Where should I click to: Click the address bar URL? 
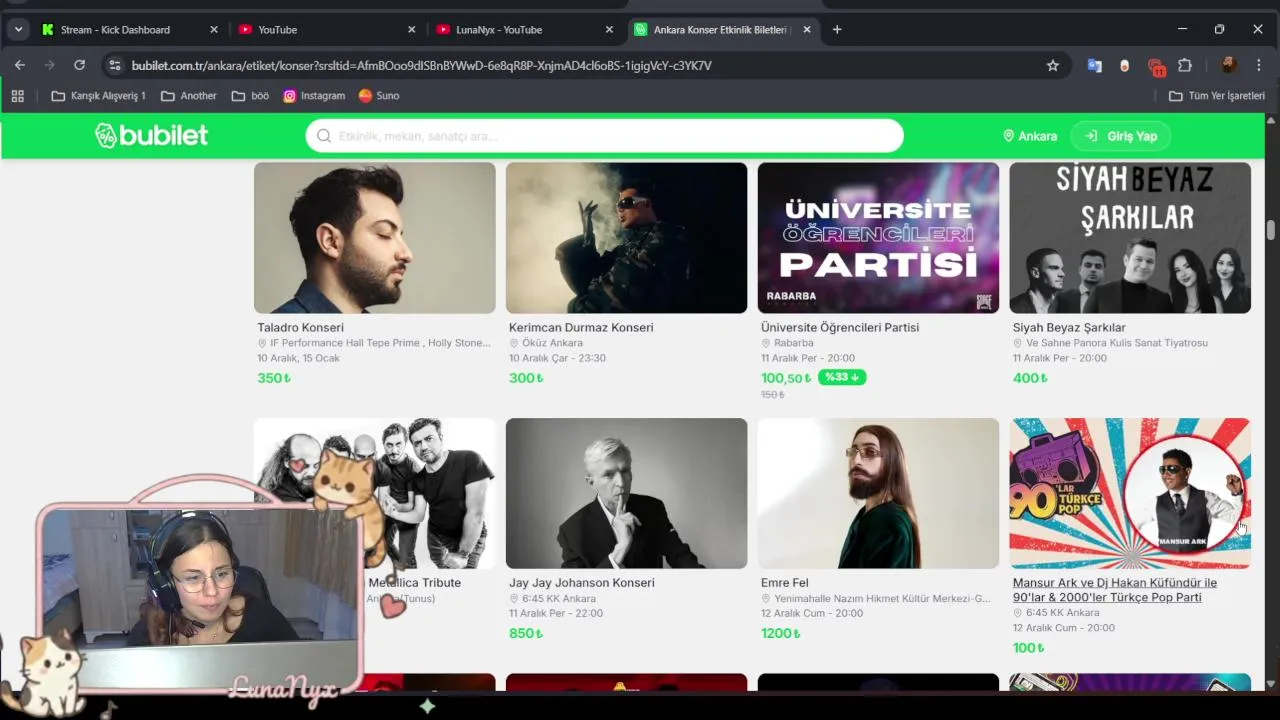pos(421,65)
